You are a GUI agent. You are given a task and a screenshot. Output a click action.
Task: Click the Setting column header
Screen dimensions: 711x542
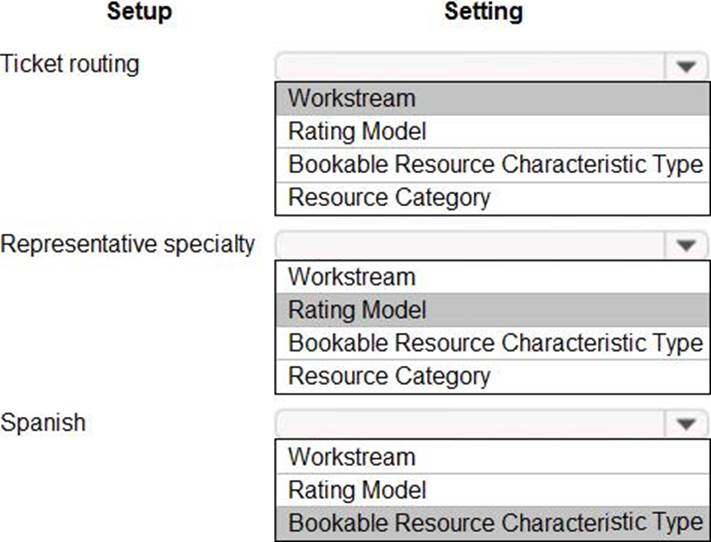(x=483, y=12)
